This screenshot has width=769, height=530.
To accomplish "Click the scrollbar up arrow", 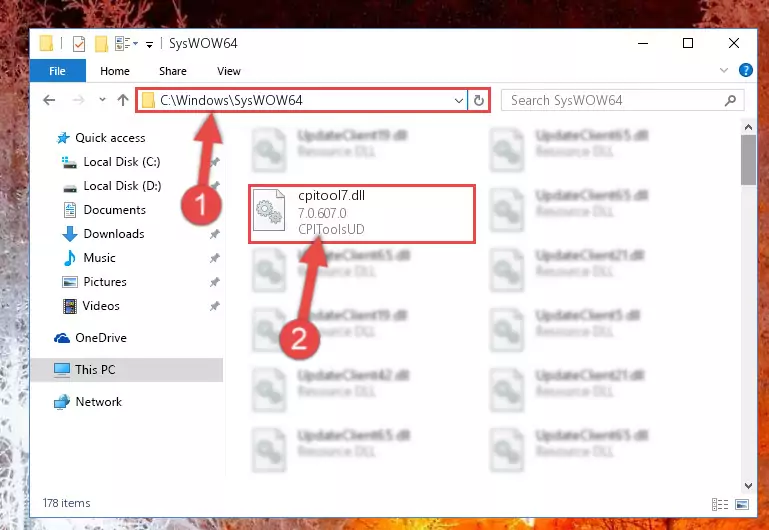I will pos(748,127).
